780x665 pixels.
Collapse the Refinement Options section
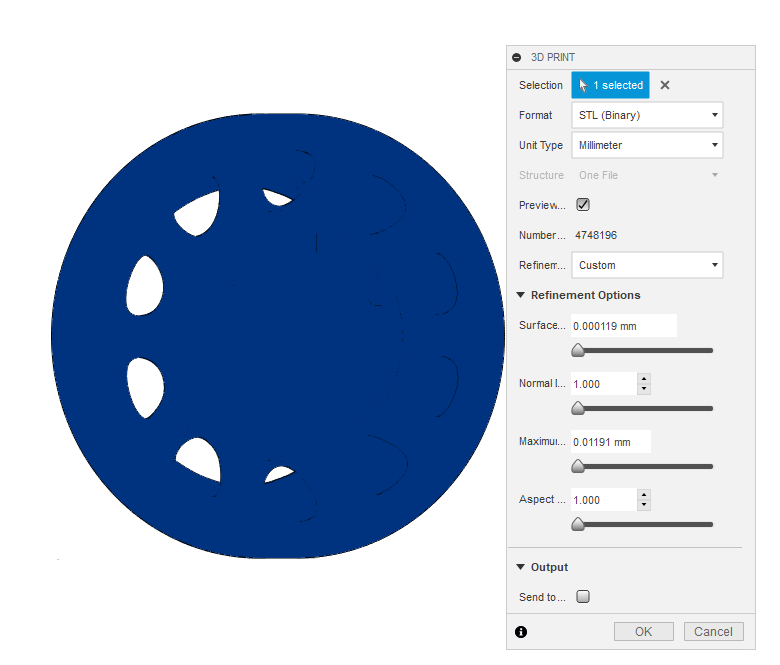(x=521, y=295)
